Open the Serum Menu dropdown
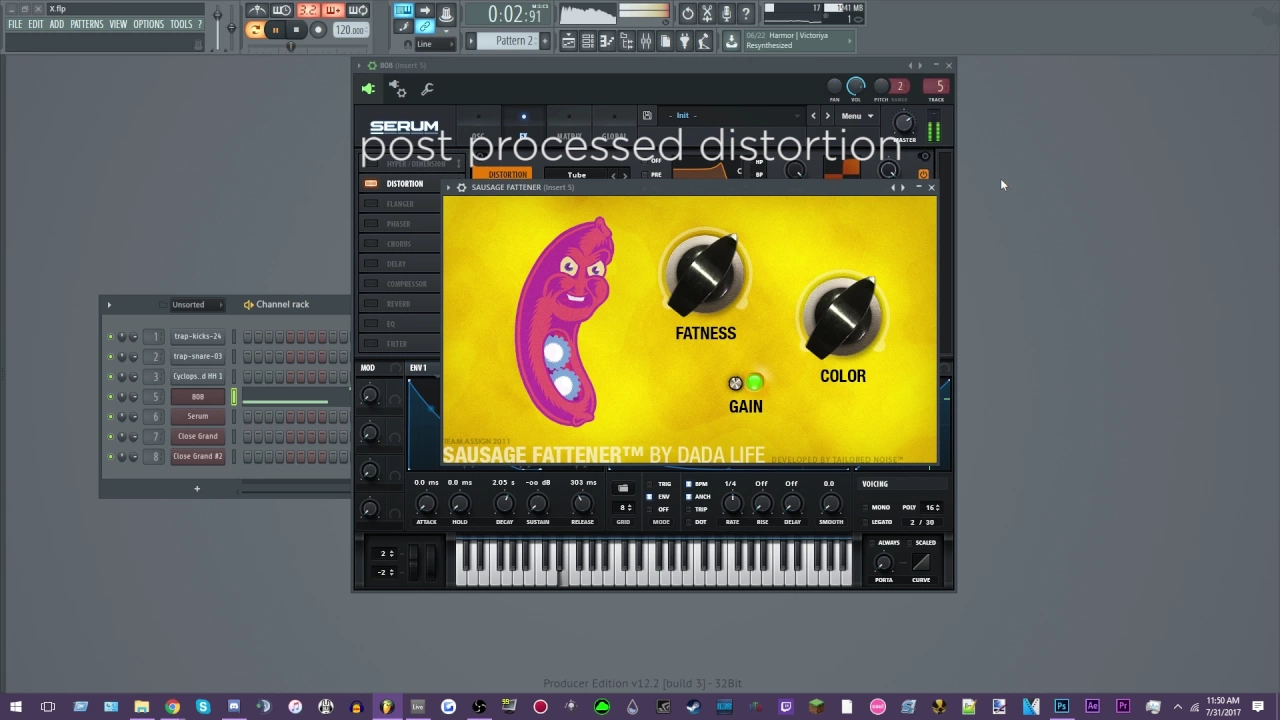This screenshot has width=1280, height=720. point(857,116)
